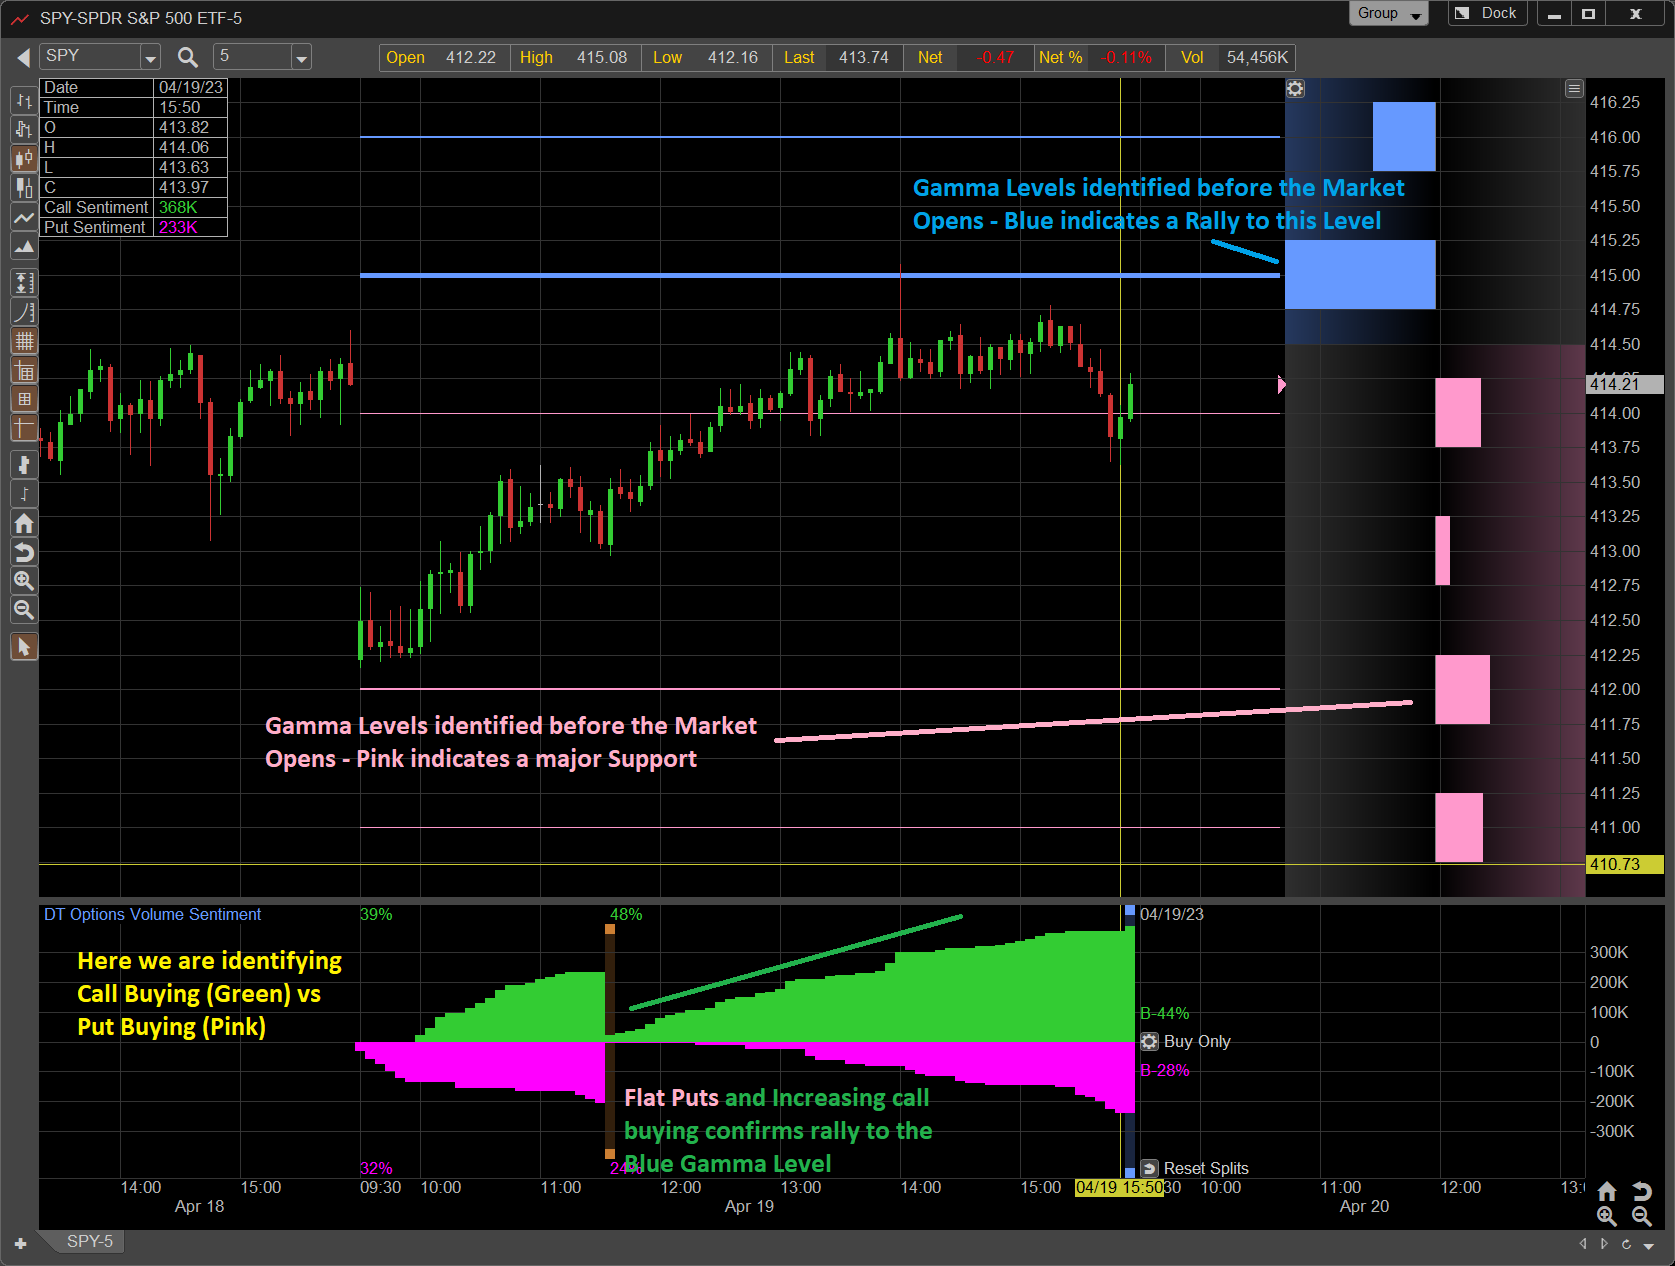
Task: Click the Net % -0.11% value
Action: (x=1125, y=57)
